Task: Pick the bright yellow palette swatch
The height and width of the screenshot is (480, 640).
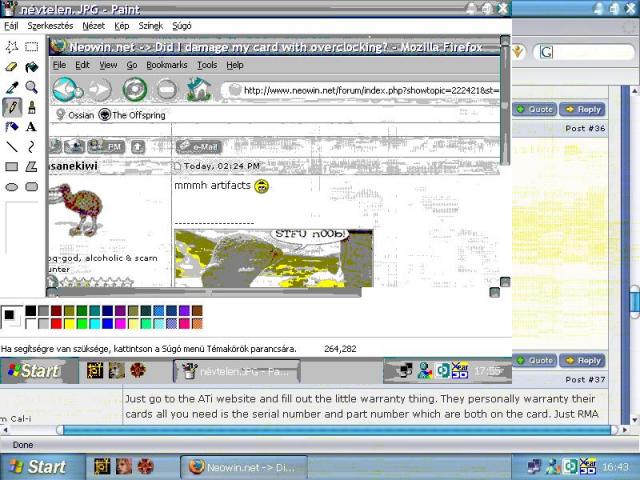Action: pos(69,324)
